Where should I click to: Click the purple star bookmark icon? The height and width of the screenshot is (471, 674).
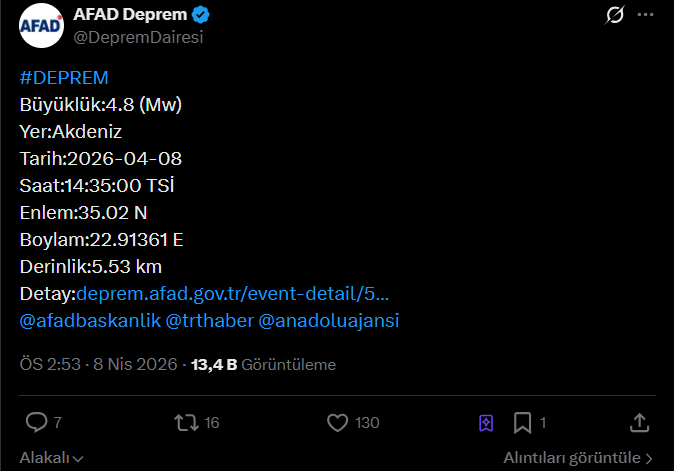coord(486,423)
